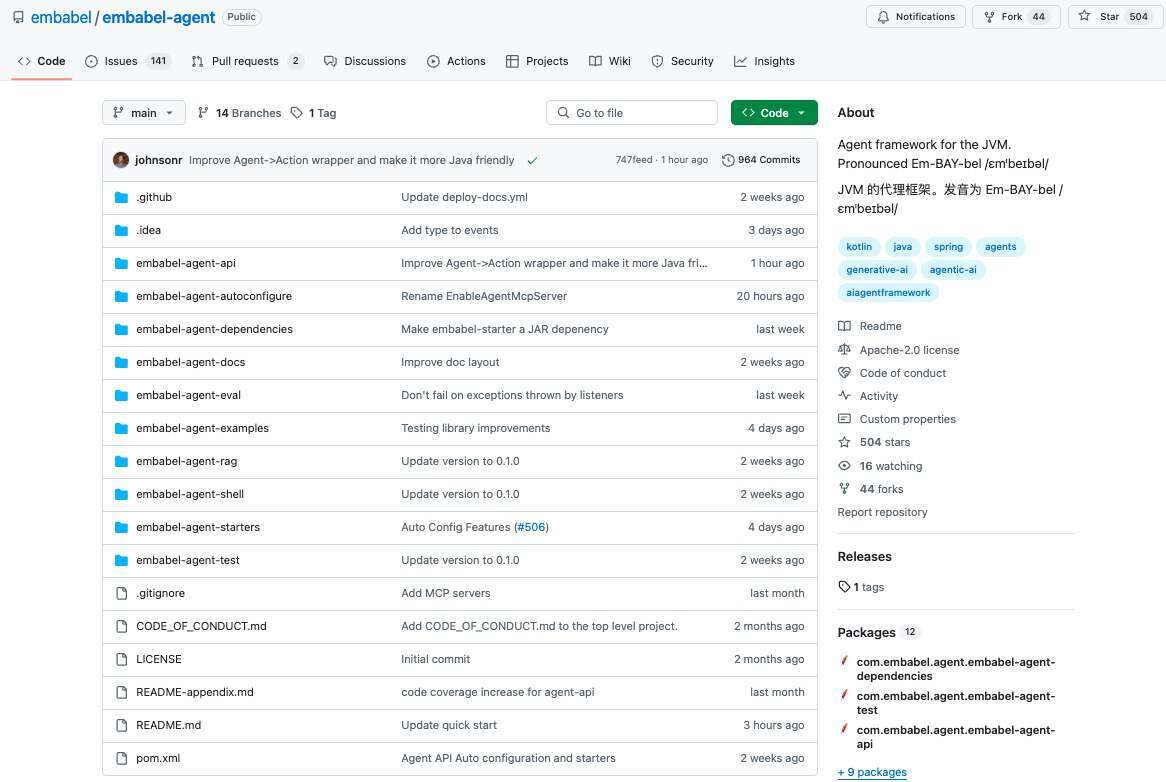
Task: Click the + 9 packages link
Action: click(x=872, y=772)
